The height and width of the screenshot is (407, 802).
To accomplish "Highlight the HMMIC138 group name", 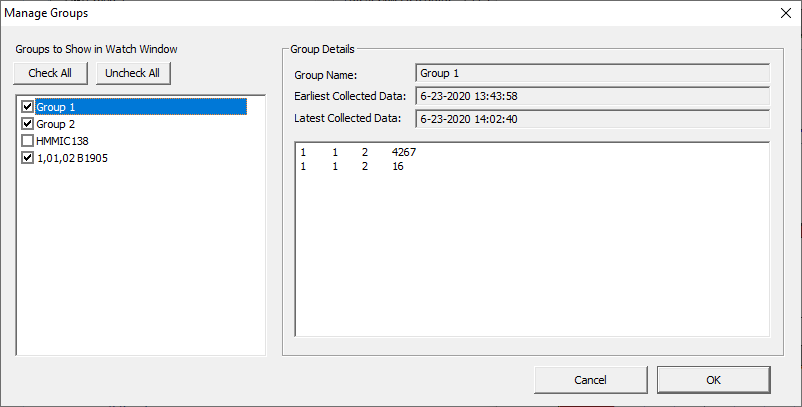I will 62,141.
